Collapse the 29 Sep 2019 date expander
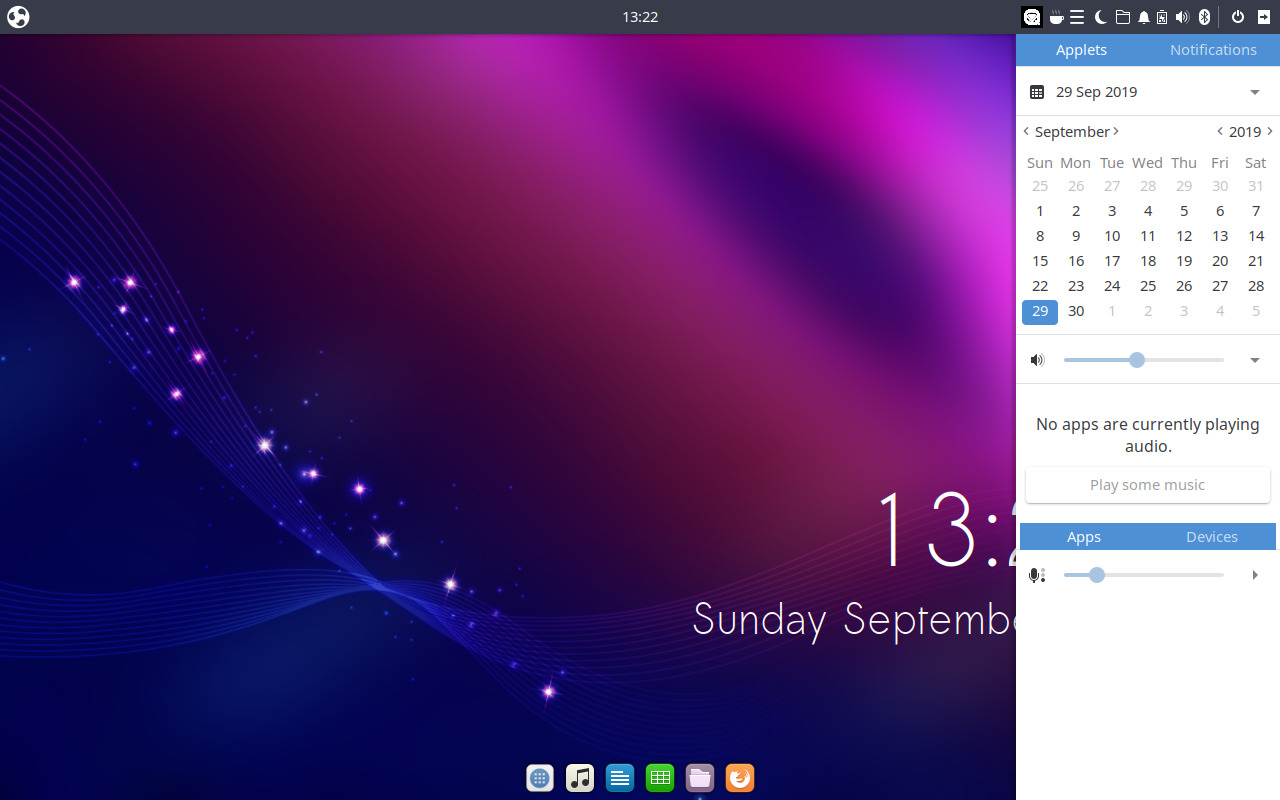Screen dimensions: 1280x800 click(x=1255, y=91)
